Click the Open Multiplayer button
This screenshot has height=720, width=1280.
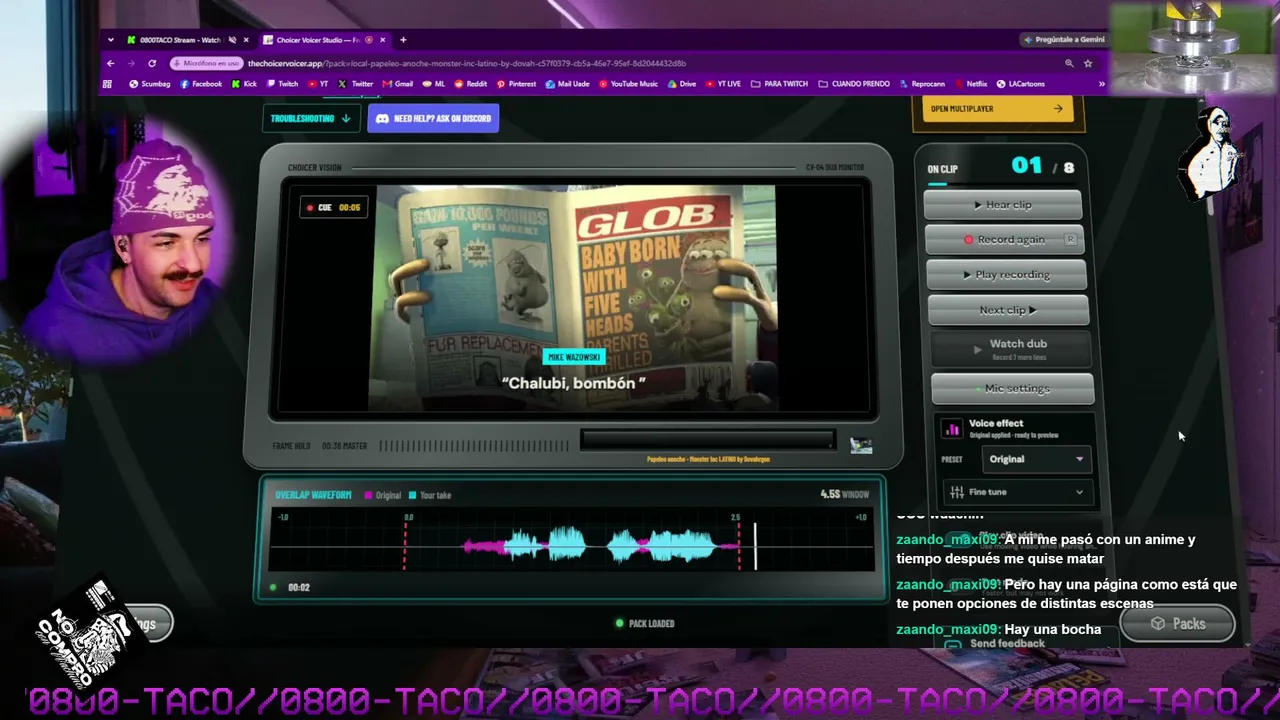tap(997, 108)
